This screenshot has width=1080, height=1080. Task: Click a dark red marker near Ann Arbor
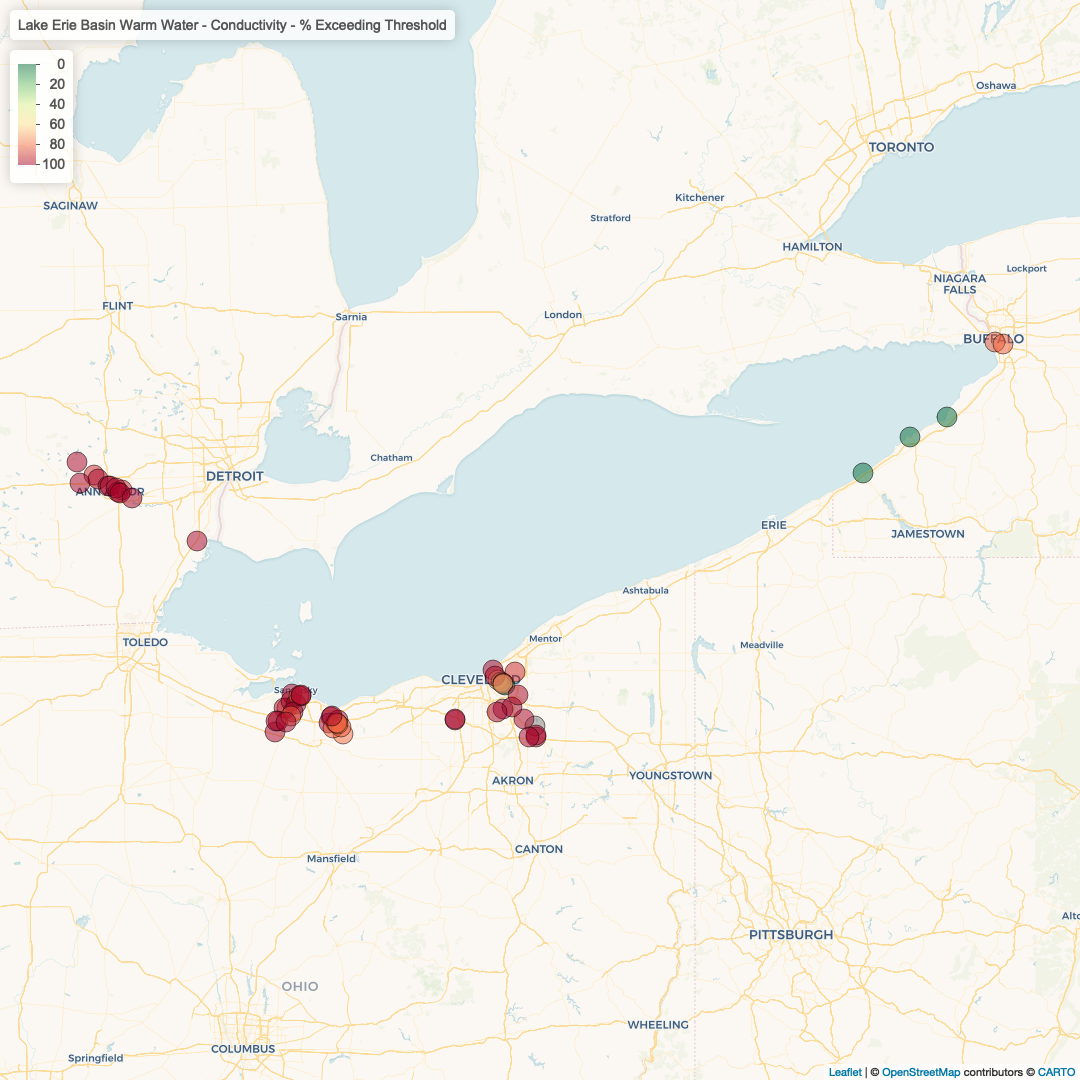pos(117,491)
